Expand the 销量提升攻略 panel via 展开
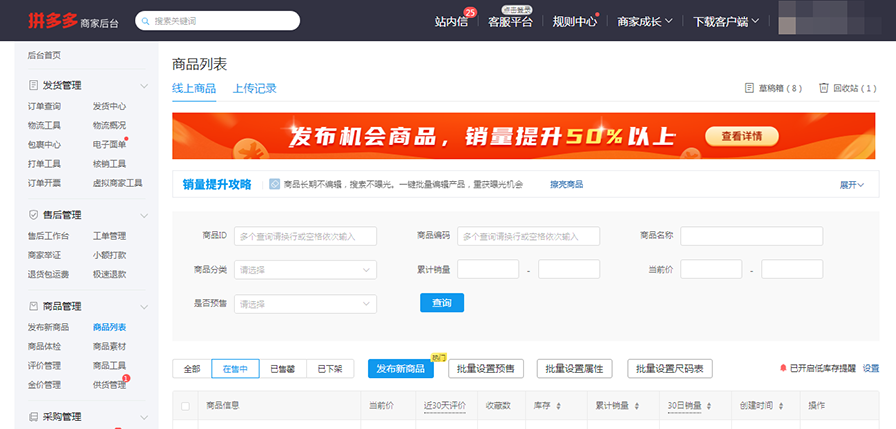 [851, 185]
